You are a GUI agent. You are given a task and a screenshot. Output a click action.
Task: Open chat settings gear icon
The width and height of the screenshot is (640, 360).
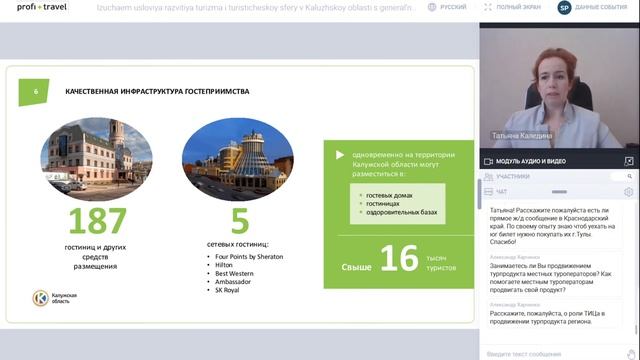coord(629,191)
